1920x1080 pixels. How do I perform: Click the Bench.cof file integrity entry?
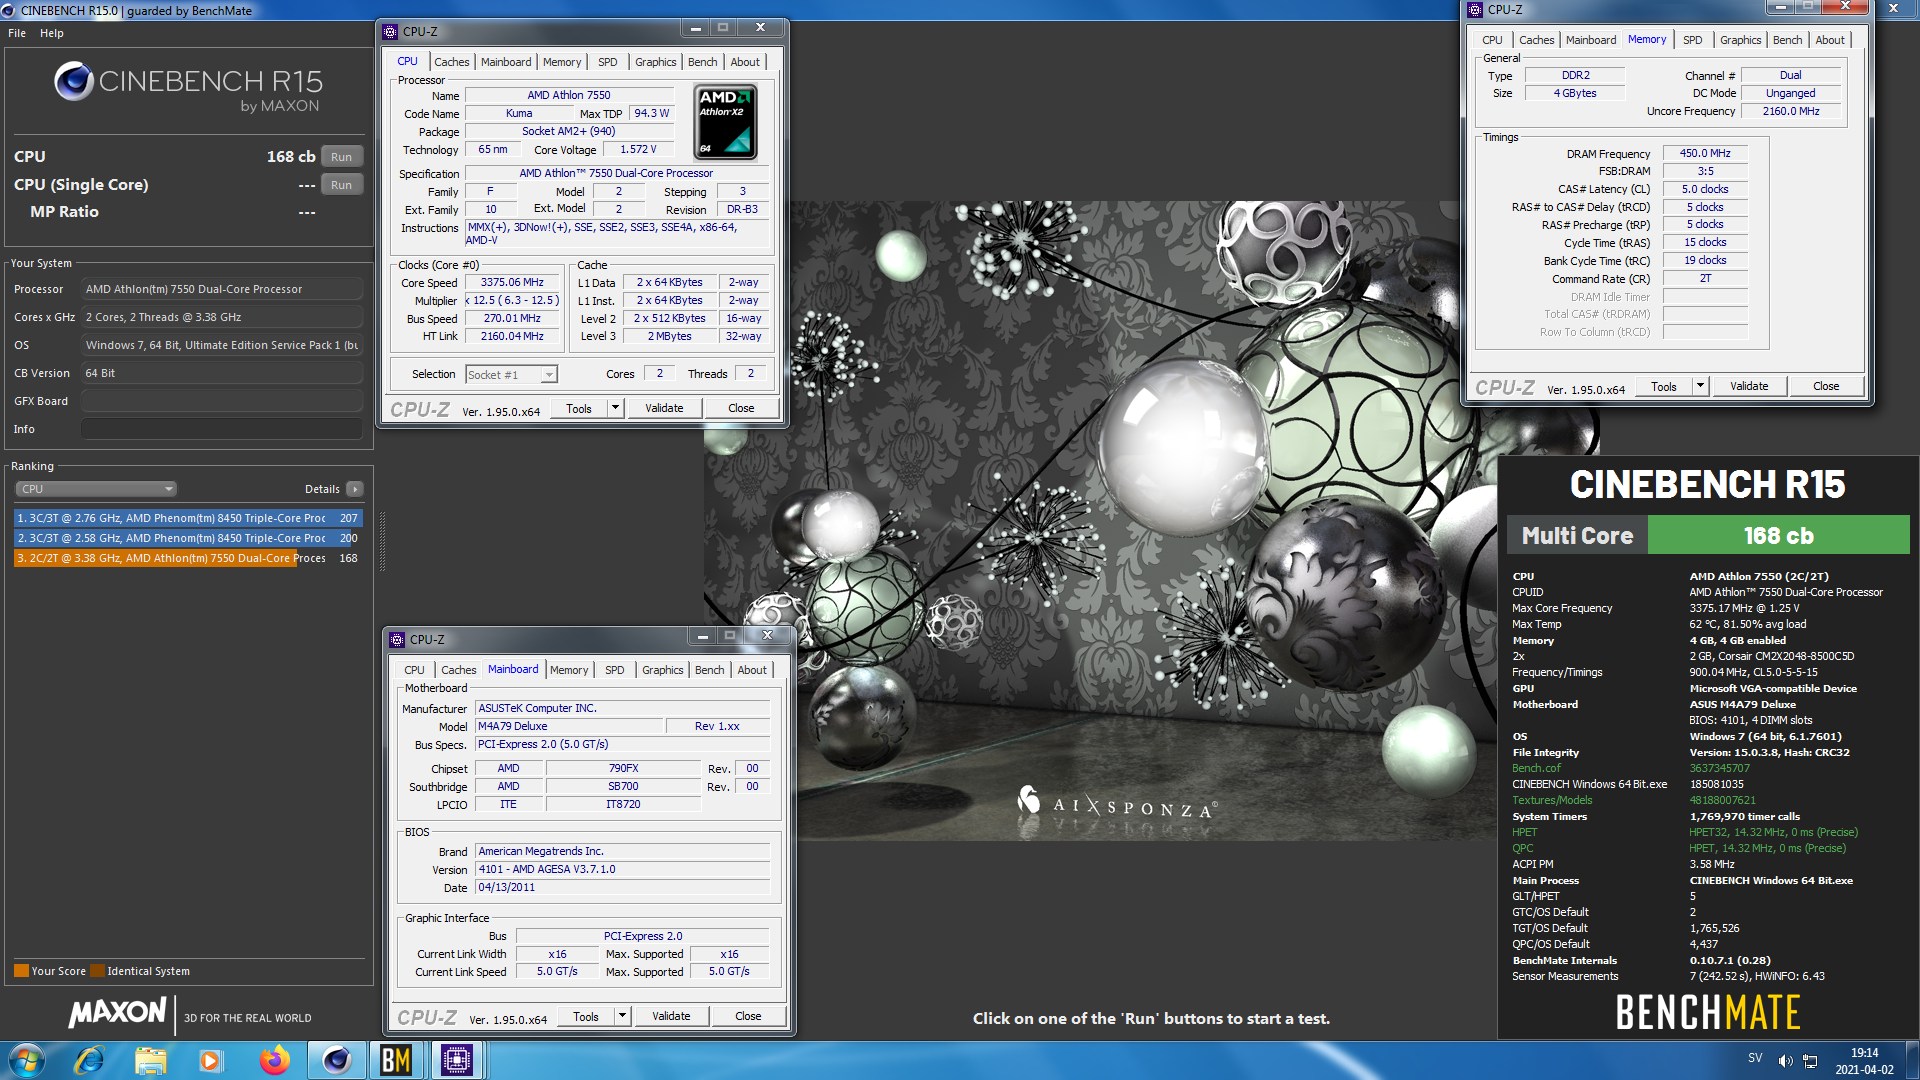1536,768
